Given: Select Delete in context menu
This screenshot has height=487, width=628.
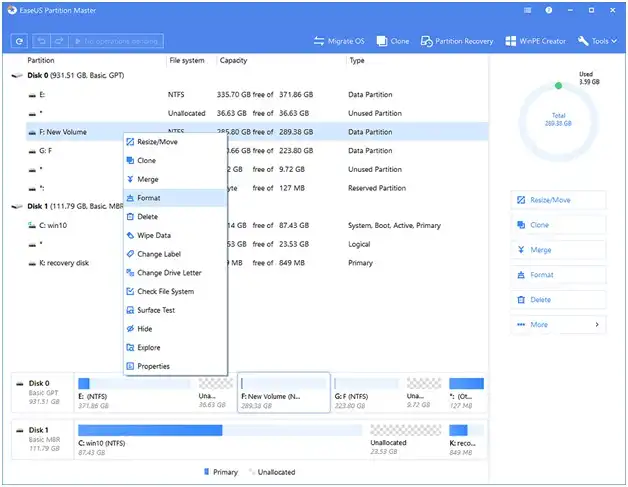Looking at the screenshot, I should click(x=175, y=217).
